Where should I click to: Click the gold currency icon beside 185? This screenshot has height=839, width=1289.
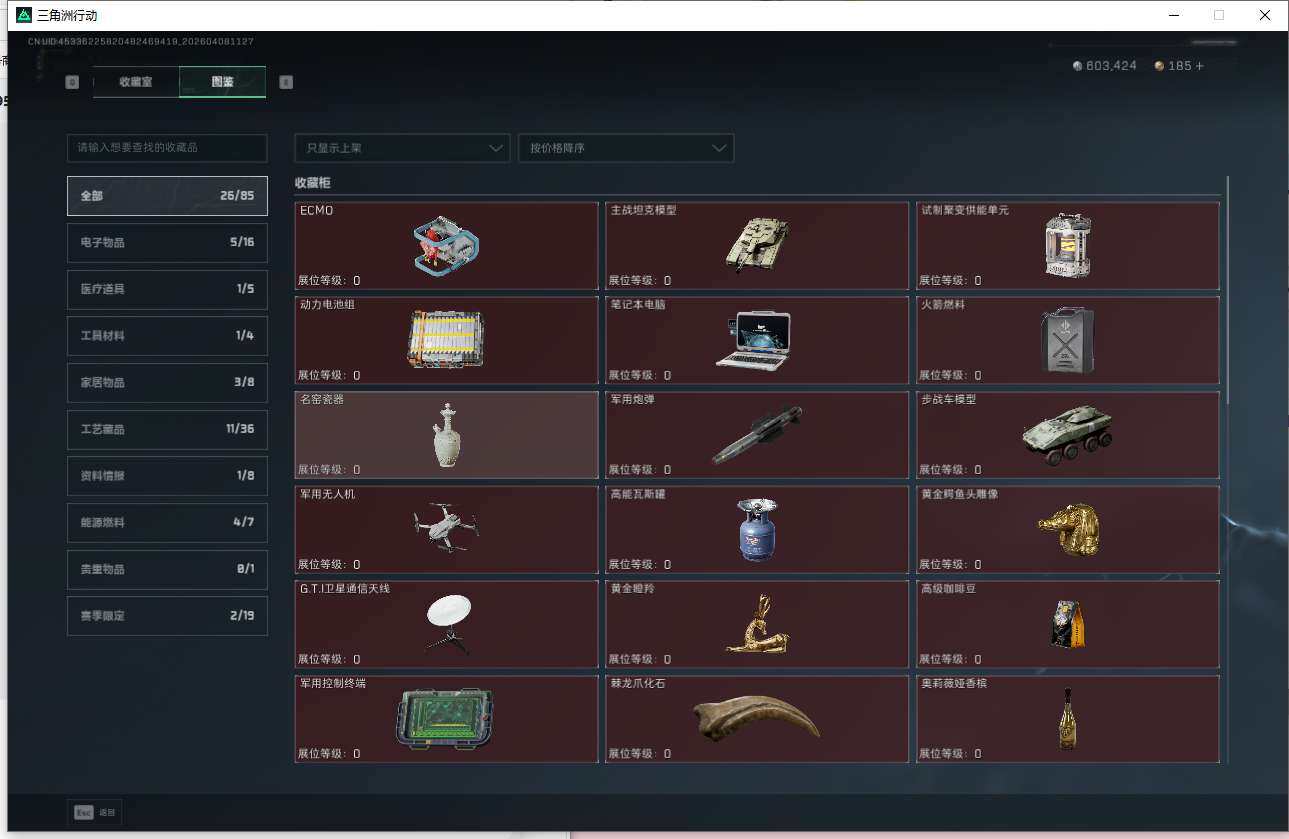tap(1159, 66)
